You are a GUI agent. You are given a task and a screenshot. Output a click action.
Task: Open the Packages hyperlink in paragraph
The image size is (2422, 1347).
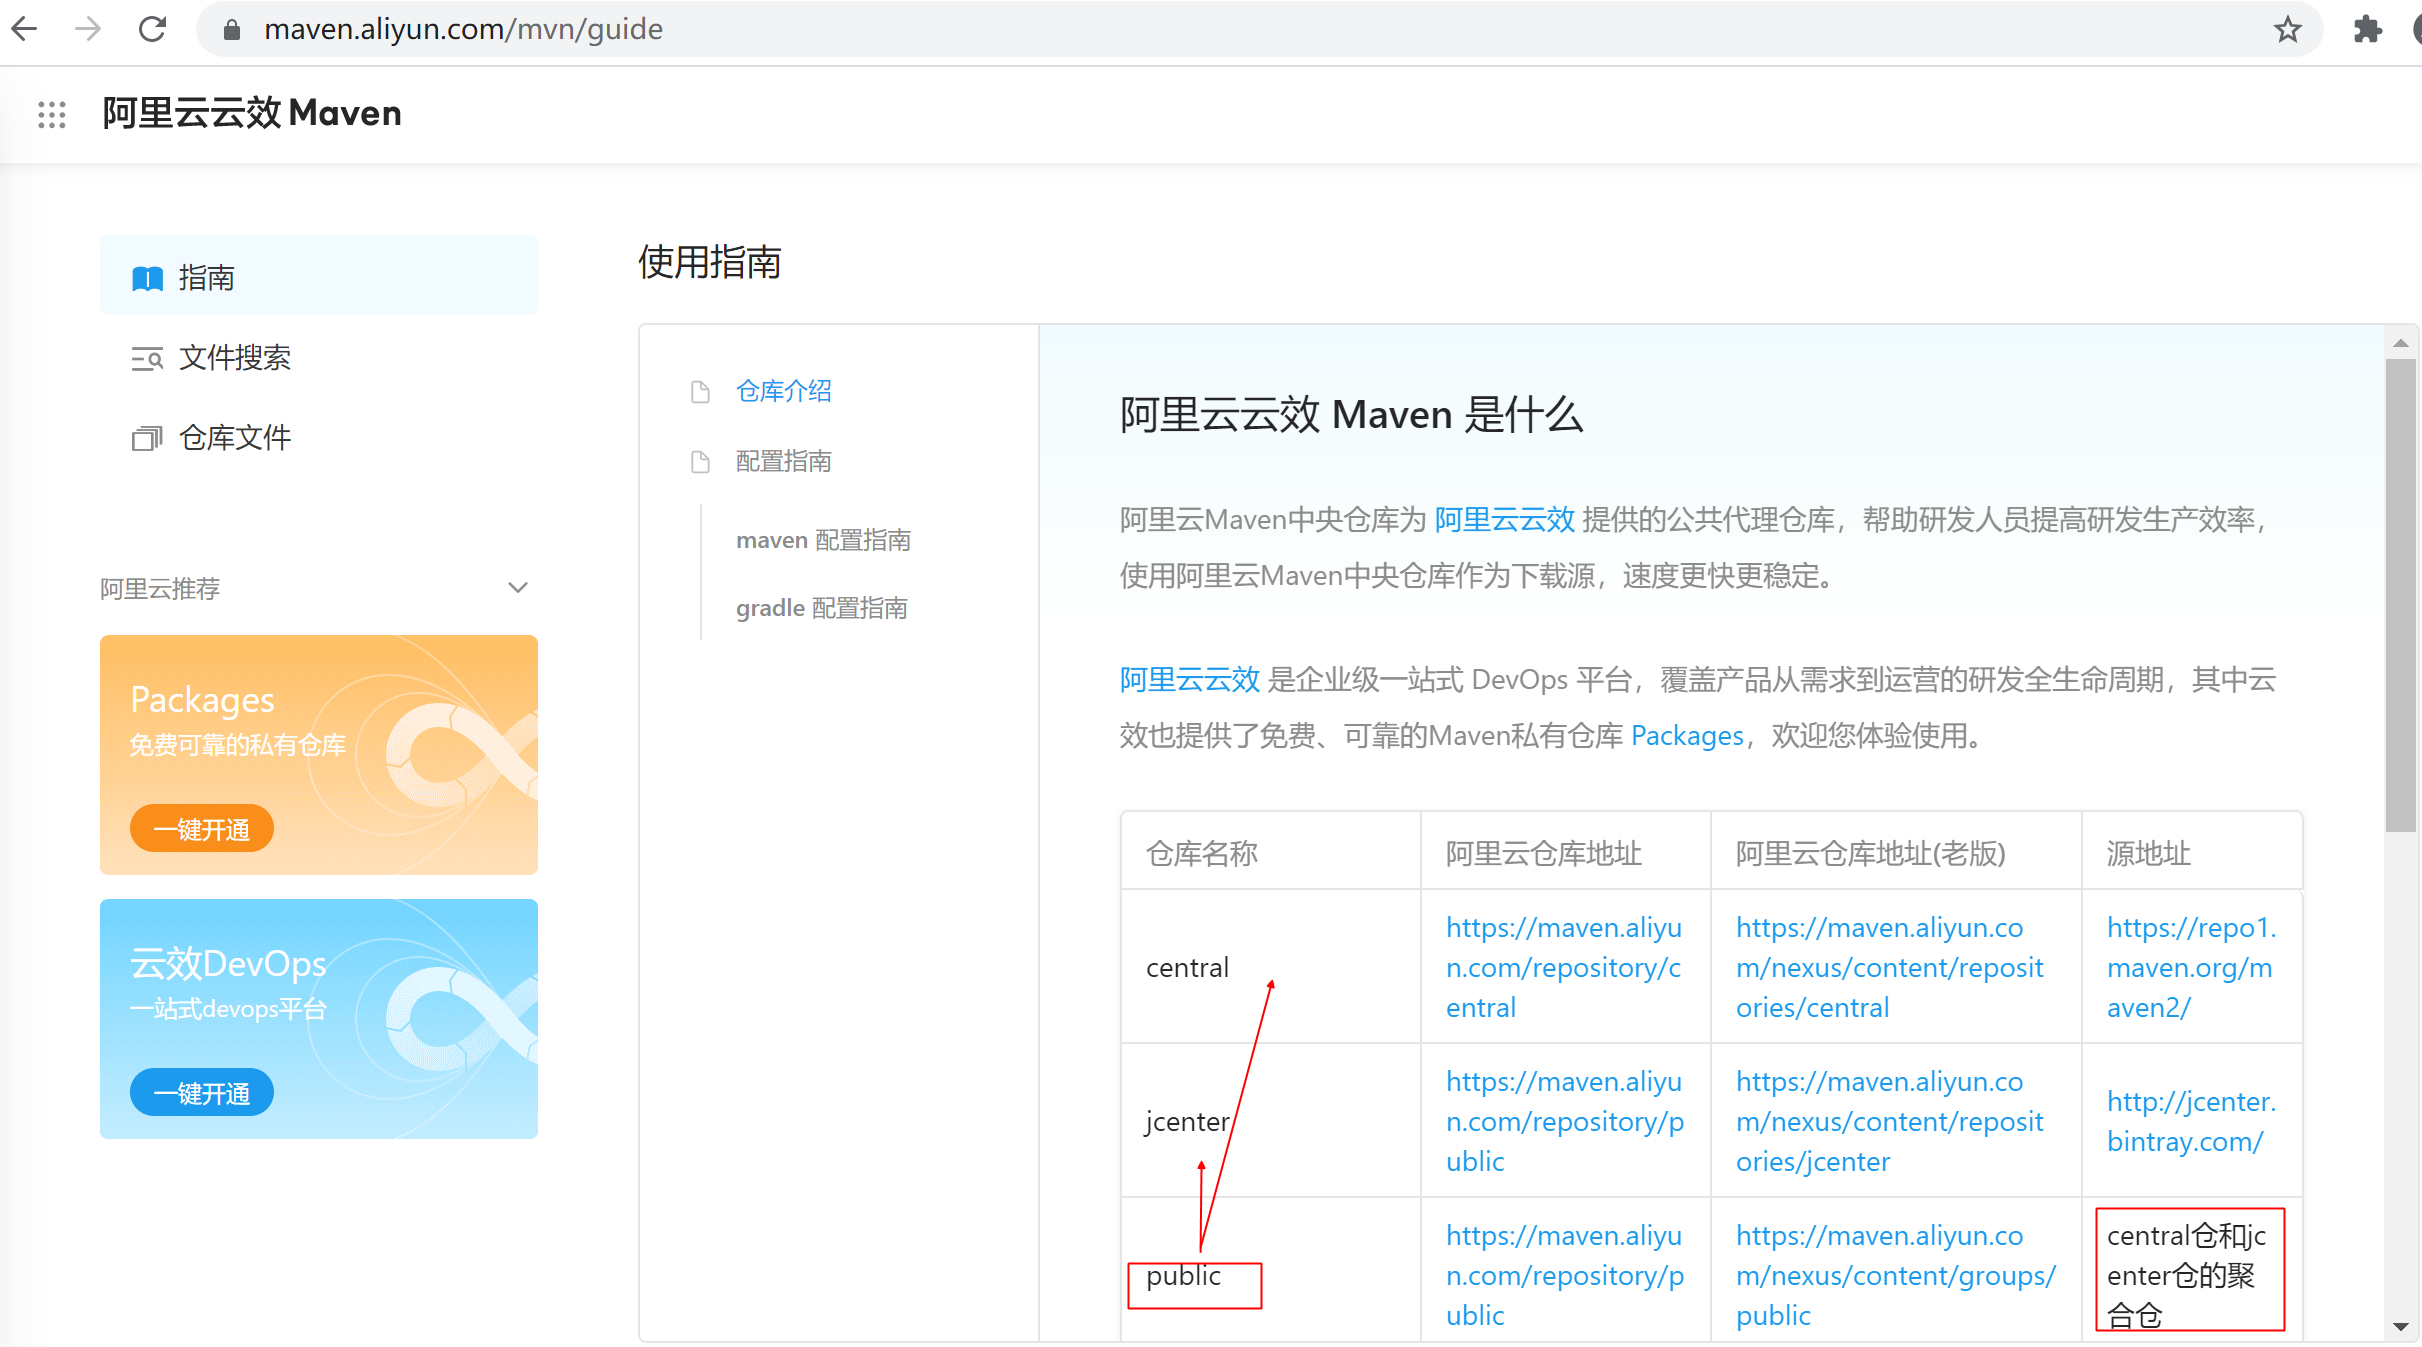coord(1687,736)
